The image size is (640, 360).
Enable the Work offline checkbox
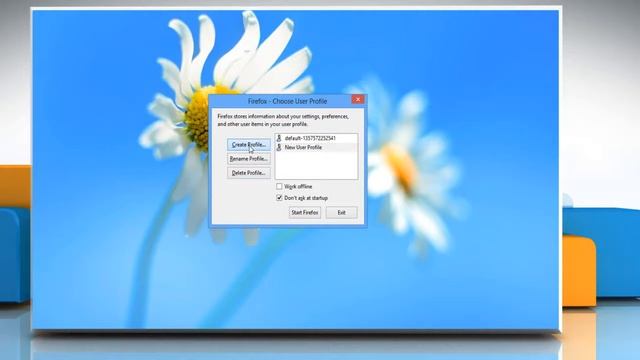pyautogui.click(x=279, y=187)
